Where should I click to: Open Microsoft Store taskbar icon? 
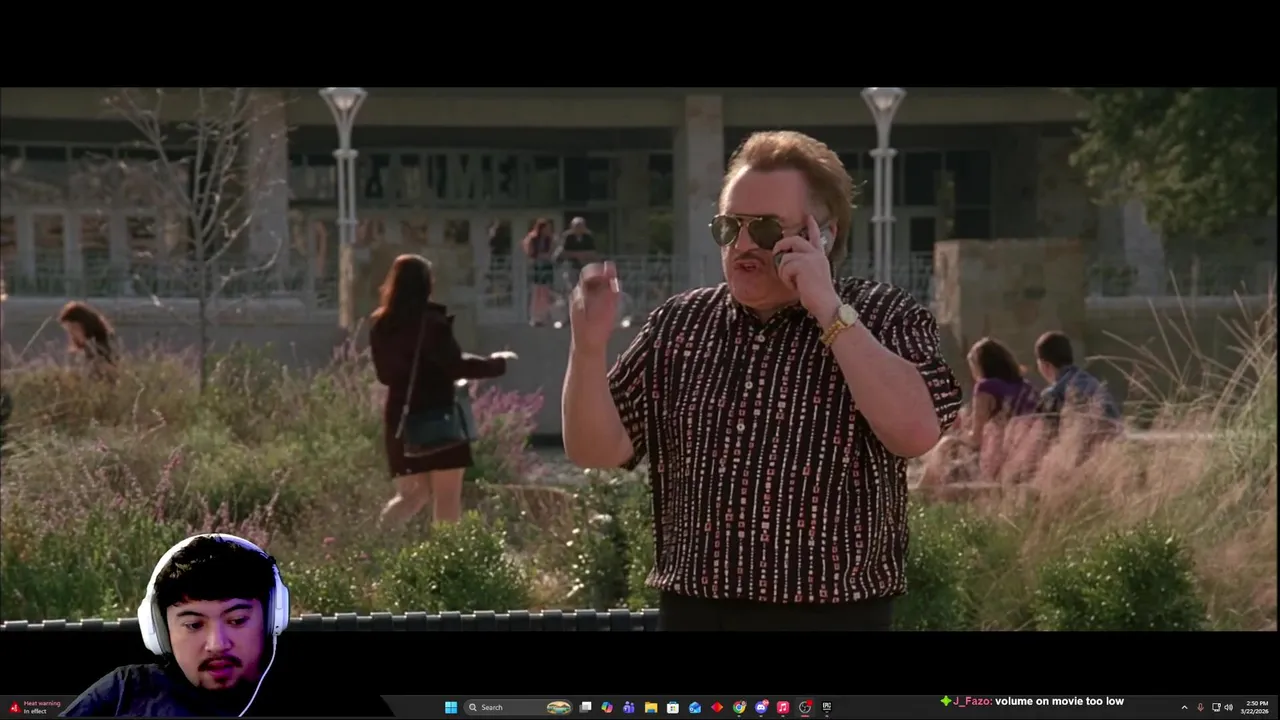pyautogui.click(x=673, y=707)
